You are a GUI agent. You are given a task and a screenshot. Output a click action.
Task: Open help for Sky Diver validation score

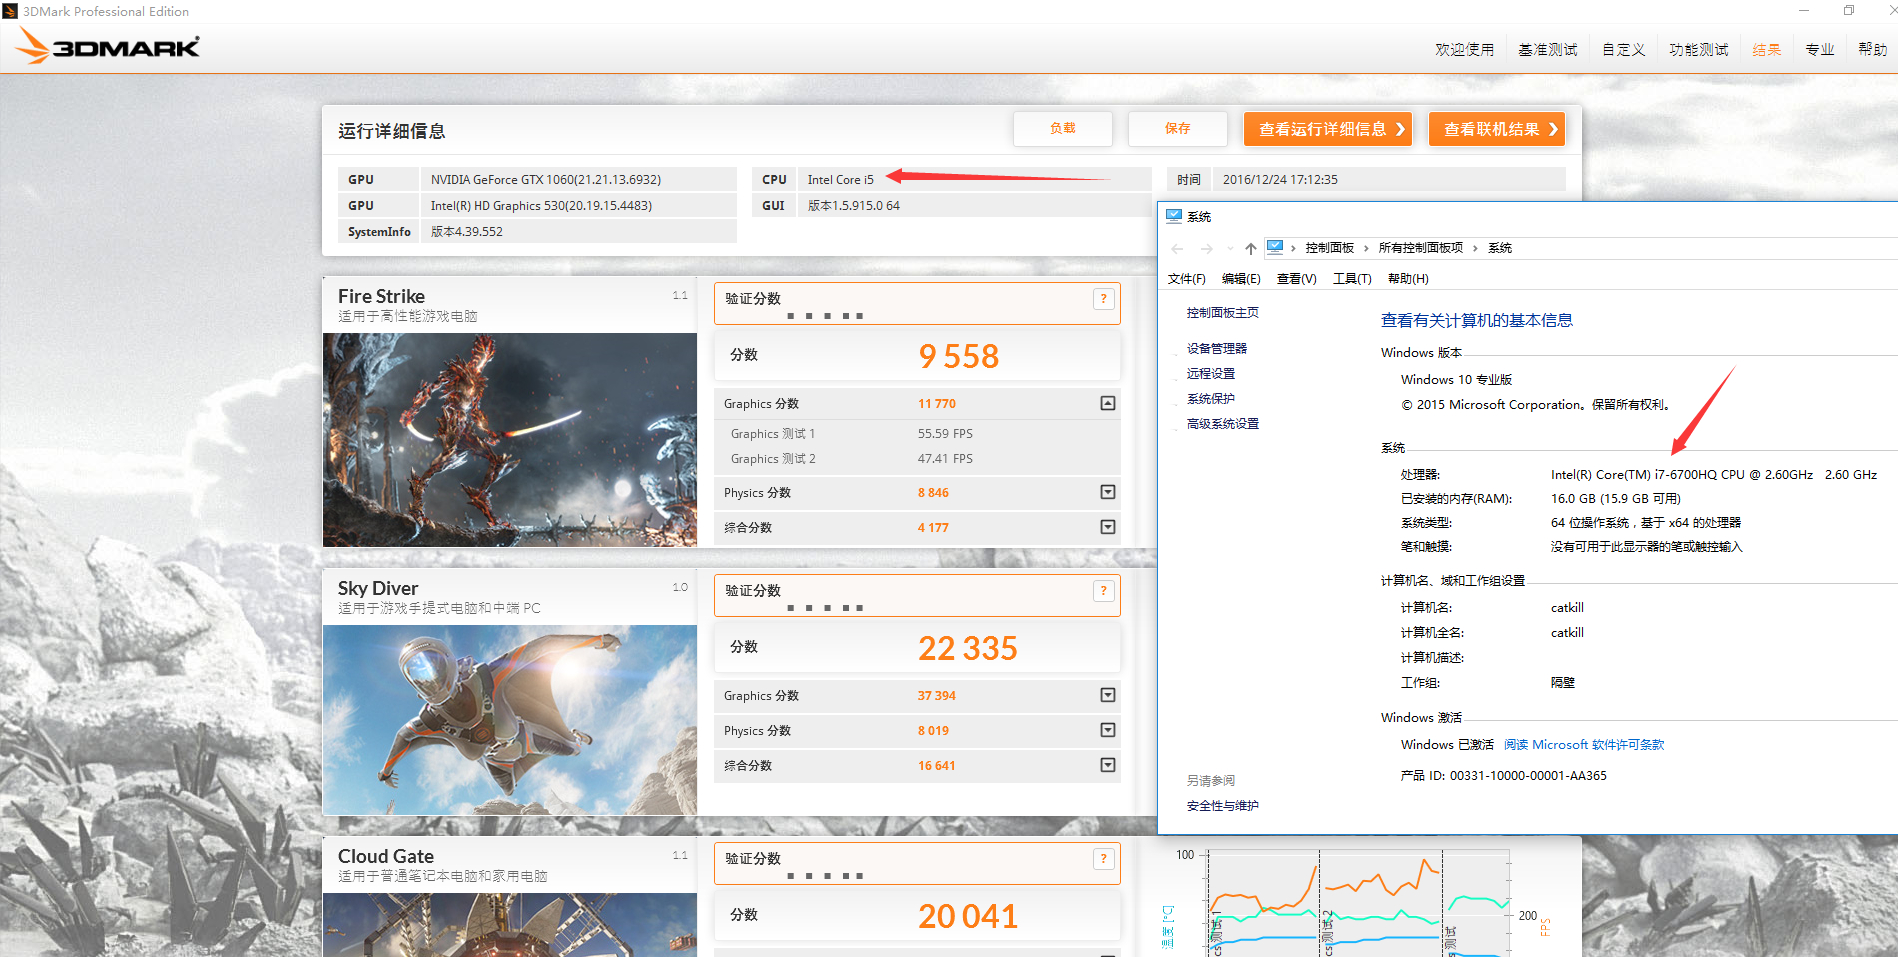[x=1103, y=591]
